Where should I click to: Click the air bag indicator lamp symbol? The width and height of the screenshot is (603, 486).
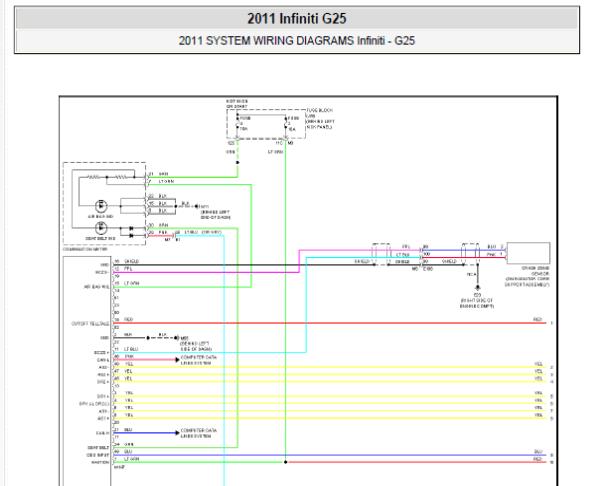click(x=101, y=206)
